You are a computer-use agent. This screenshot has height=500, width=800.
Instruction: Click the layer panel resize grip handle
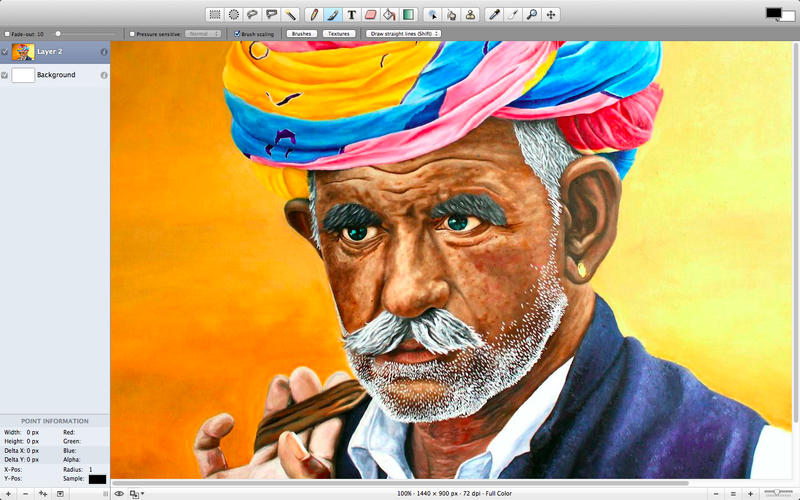tap(106, 494)
